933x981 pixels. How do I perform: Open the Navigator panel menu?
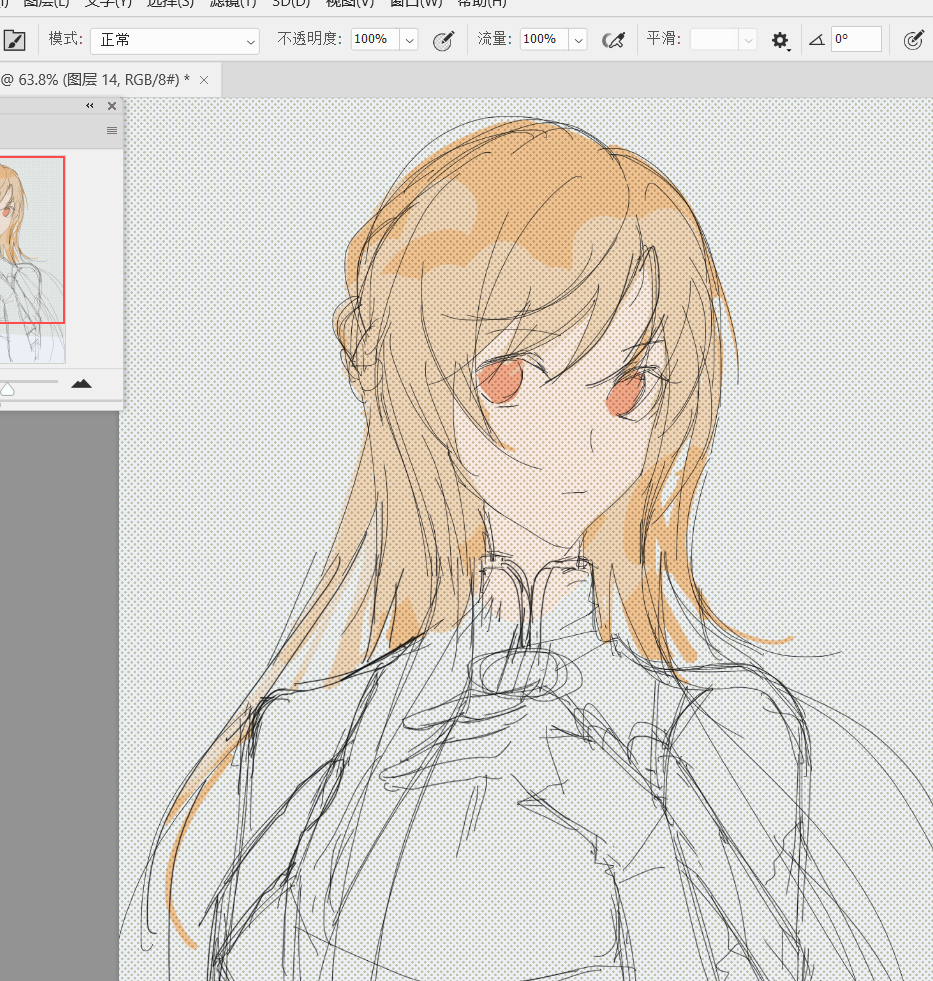click(112, 130)
